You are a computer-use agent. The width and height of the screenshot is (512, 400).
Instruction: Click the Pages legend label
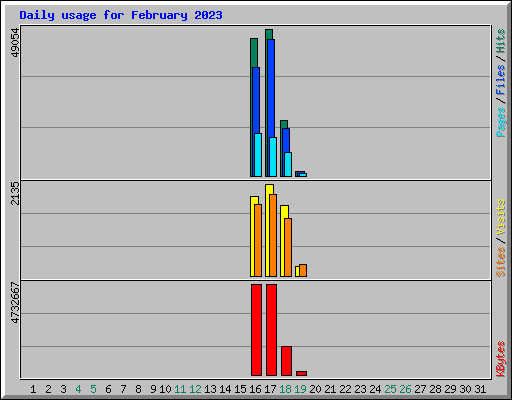(501, 122)
